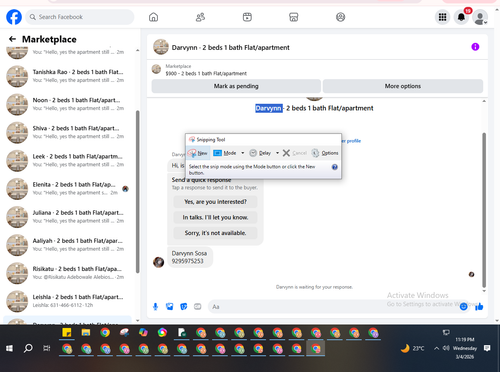Click Cancel in Snipping Tool
Viewport: 500px width, 372px height.
(x=295, y=153)
